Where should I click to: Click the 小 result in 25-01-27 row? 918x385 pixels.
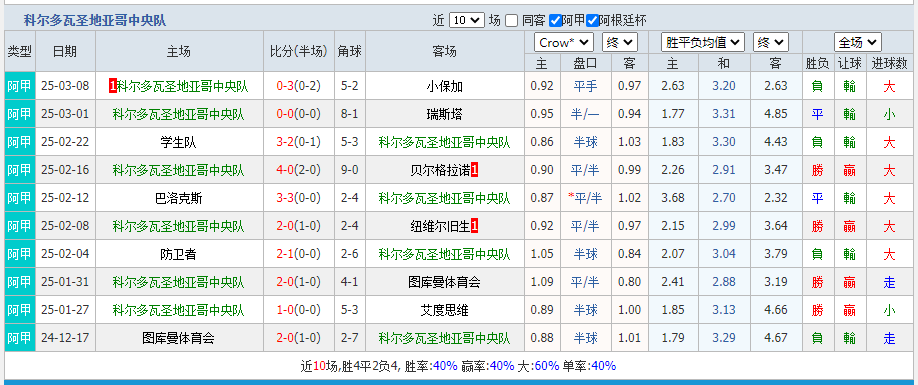click(889, 310)
